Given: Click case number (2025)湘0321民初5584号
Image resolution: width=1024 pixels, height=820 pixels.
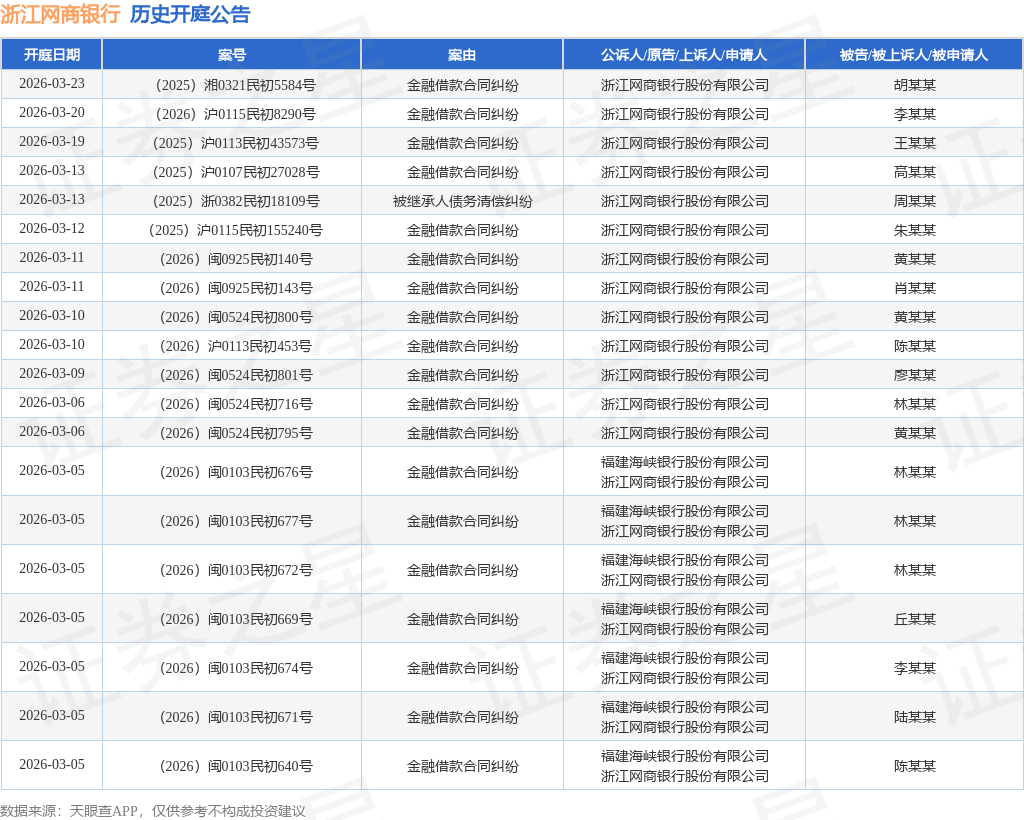Looking at the screenshot, I should 232,85.
